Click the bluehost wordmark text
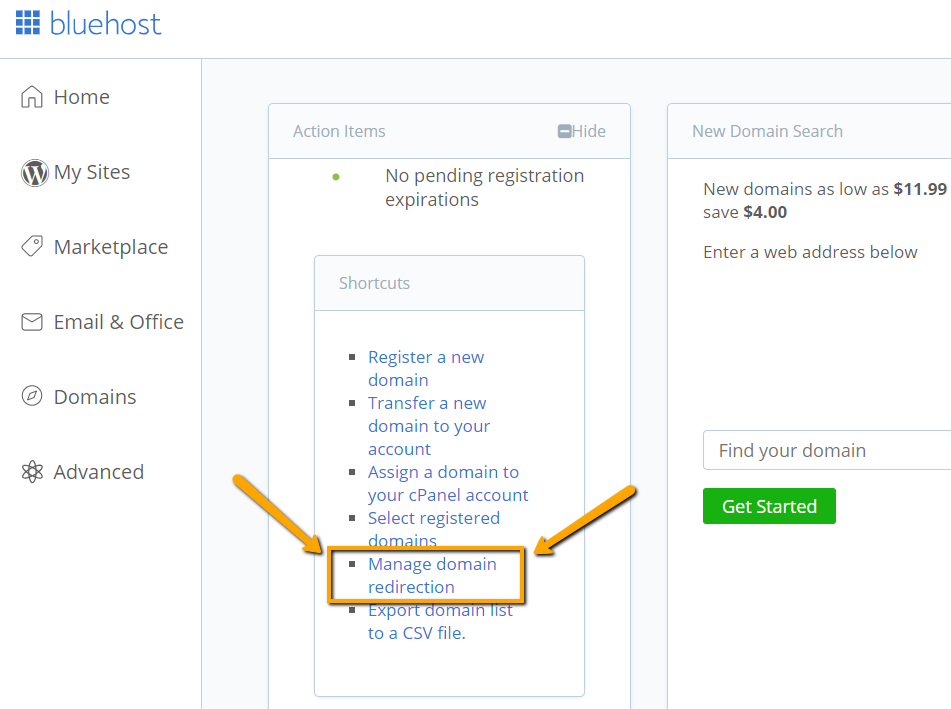Screen dimensions: 951x709 pyautogui.click(x=105, y=23)
